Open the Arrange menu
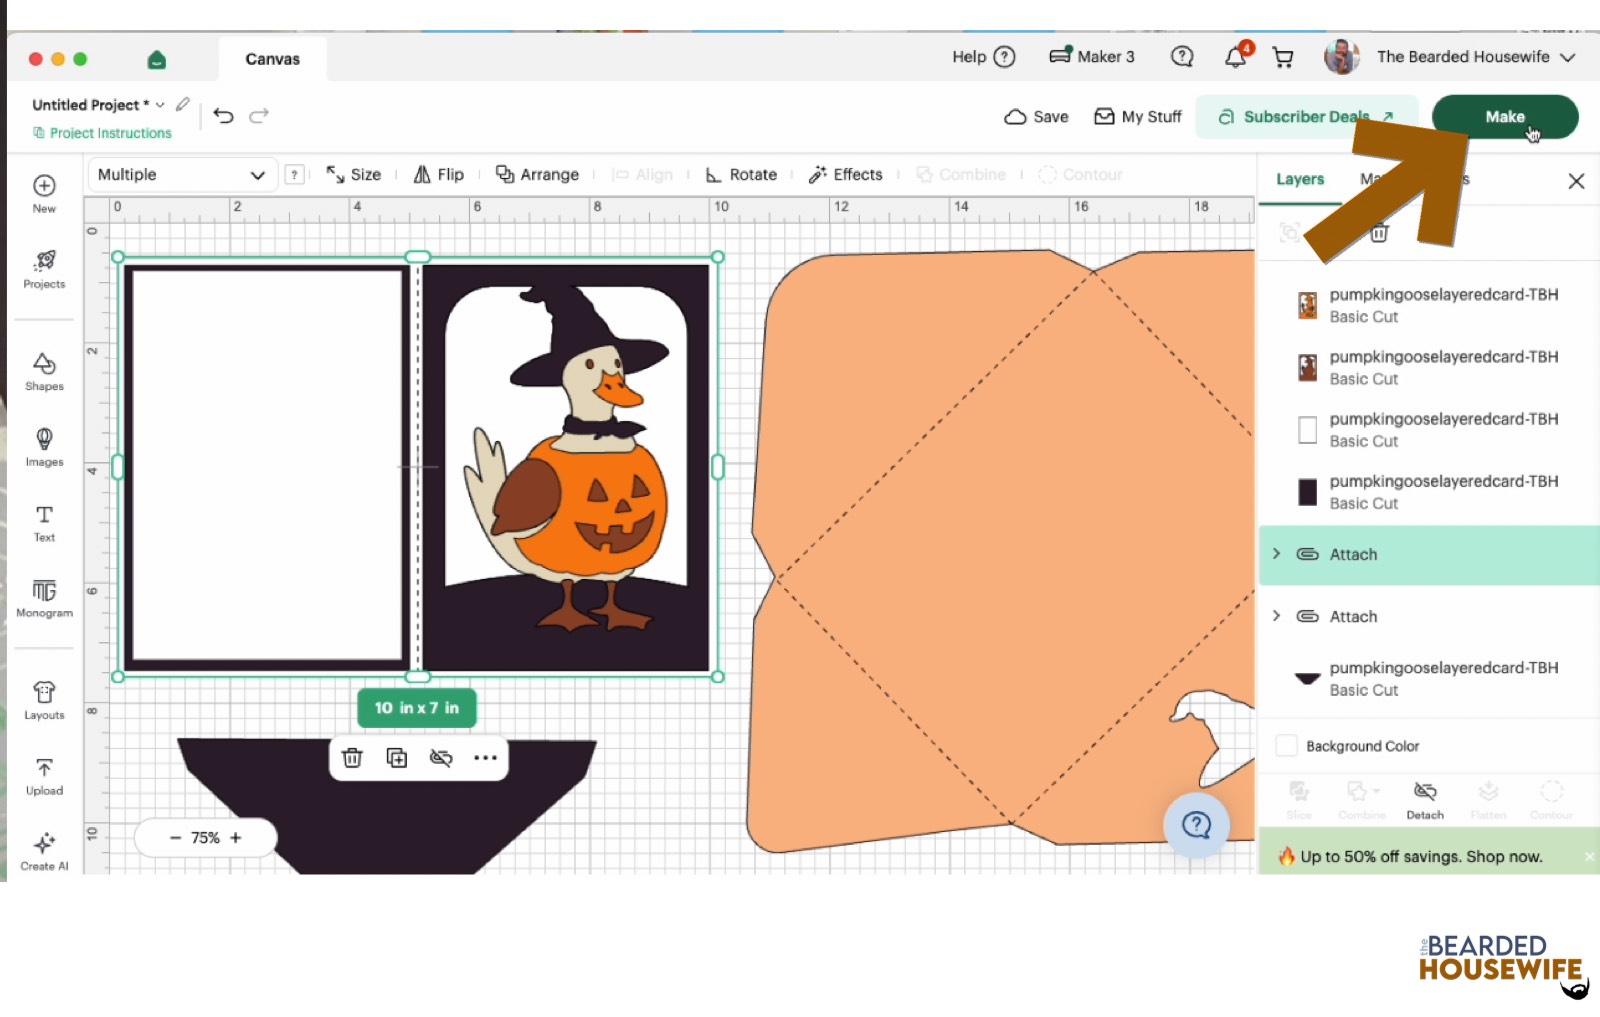Screen dimensions: 1600x1017 (x=538, y=174)
